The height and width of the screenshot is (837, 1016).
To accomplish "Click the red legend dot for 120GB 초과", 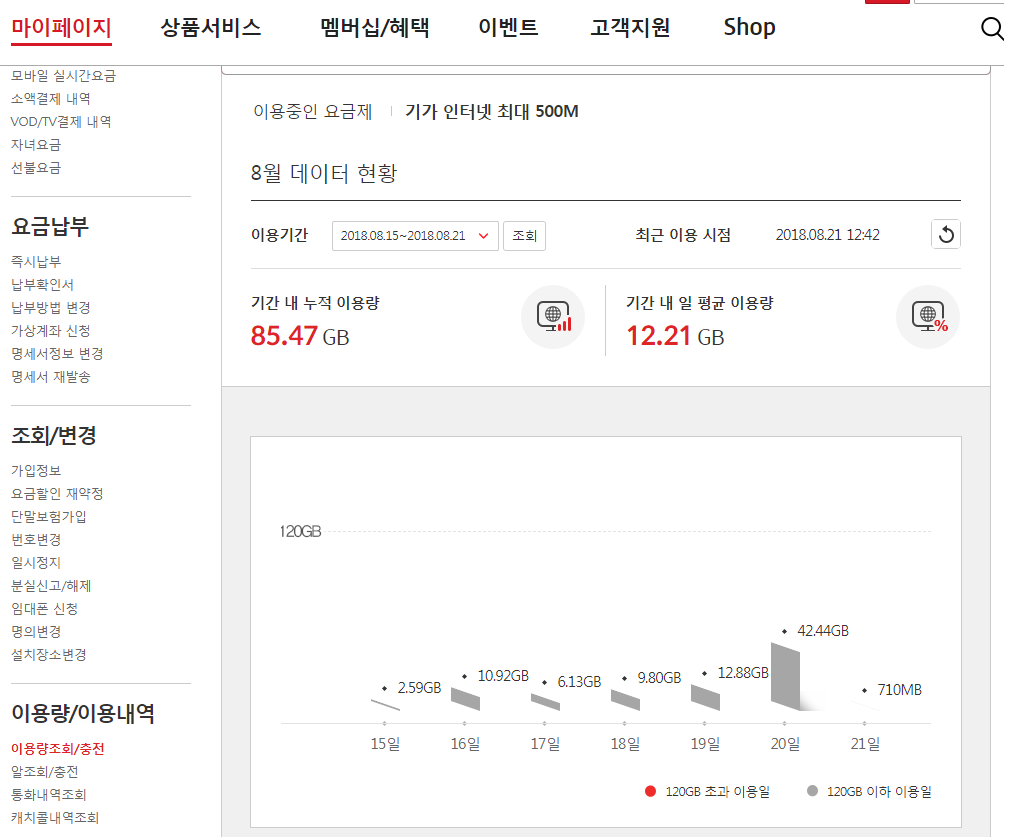I will [651, 791].
